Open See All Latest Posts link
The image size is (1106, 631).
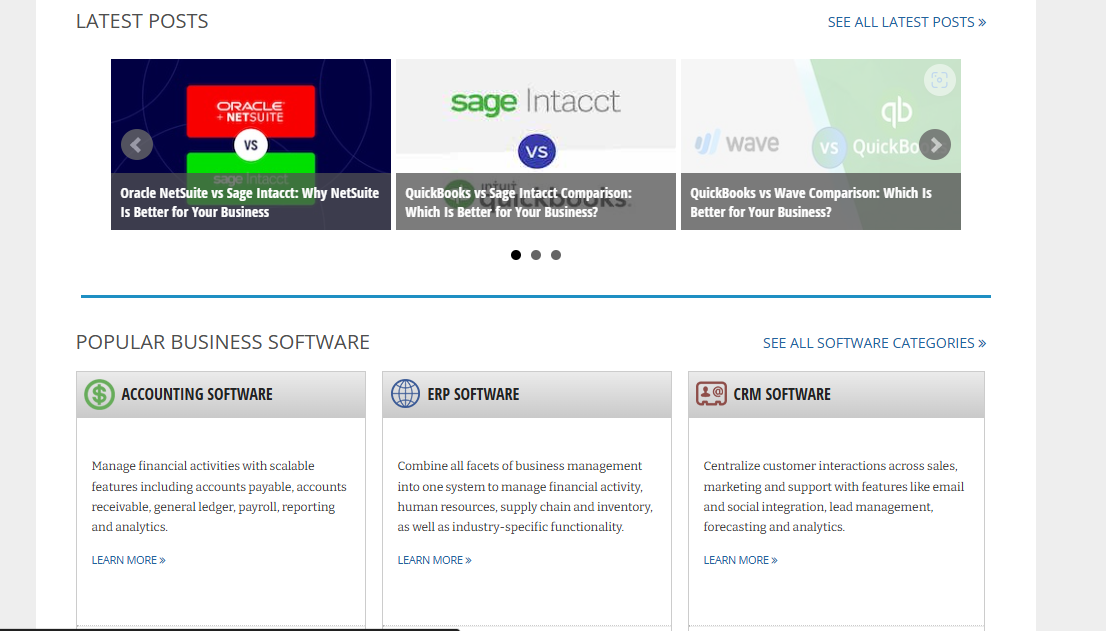[906, 22]
